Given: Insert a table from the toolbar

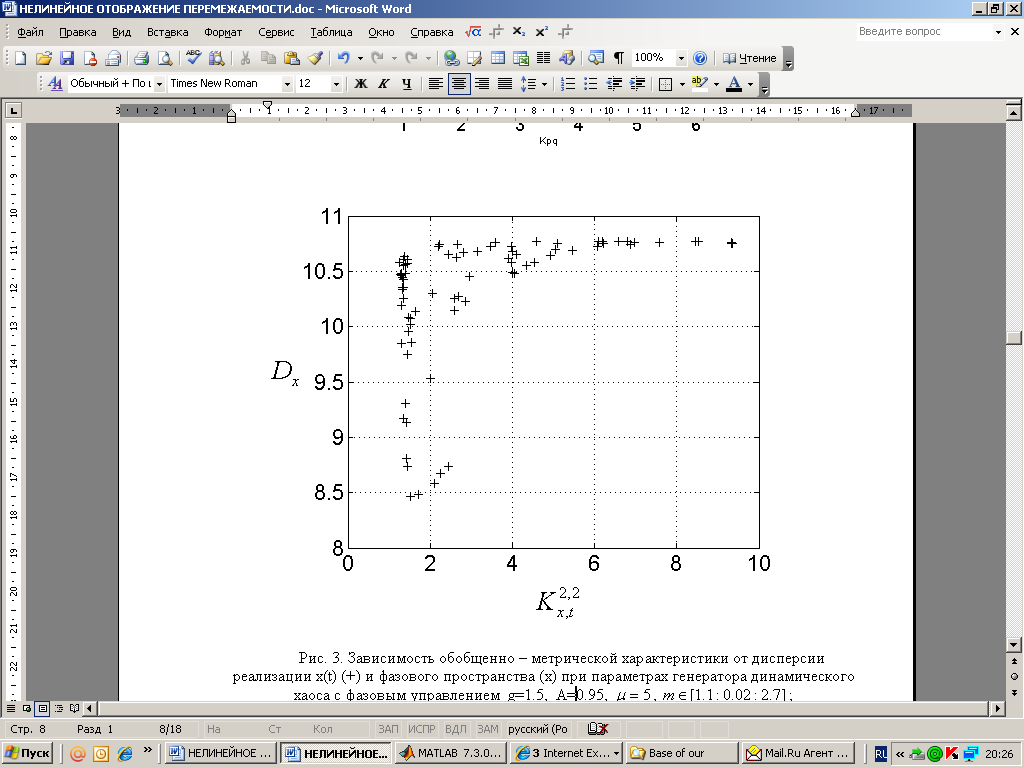Looking at the screenshot, I should (498, 58).
